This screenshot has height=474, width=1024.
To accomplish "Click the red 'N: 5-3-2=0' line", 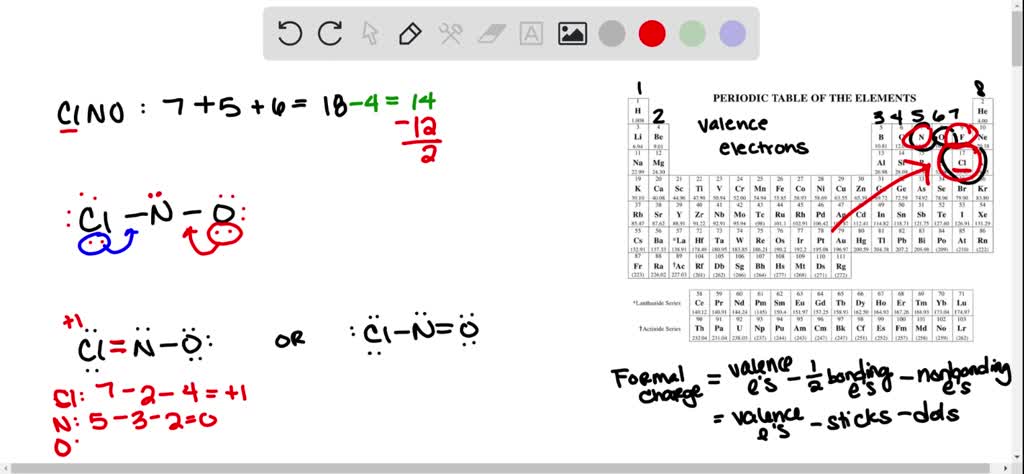I will click(x=134, y=422).
